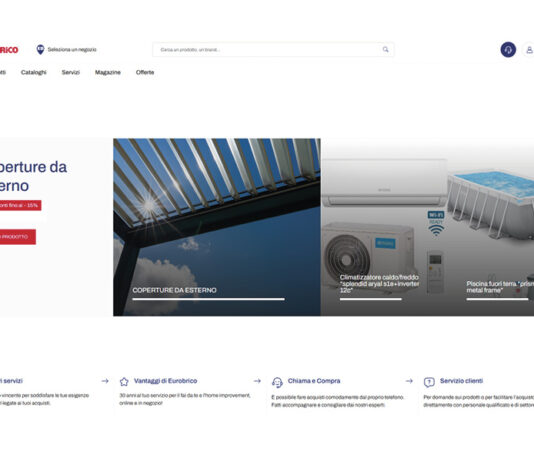Open the 'Servizio clienti' link
This screenshot has height=462, width=534.
[x=461, y=381]
